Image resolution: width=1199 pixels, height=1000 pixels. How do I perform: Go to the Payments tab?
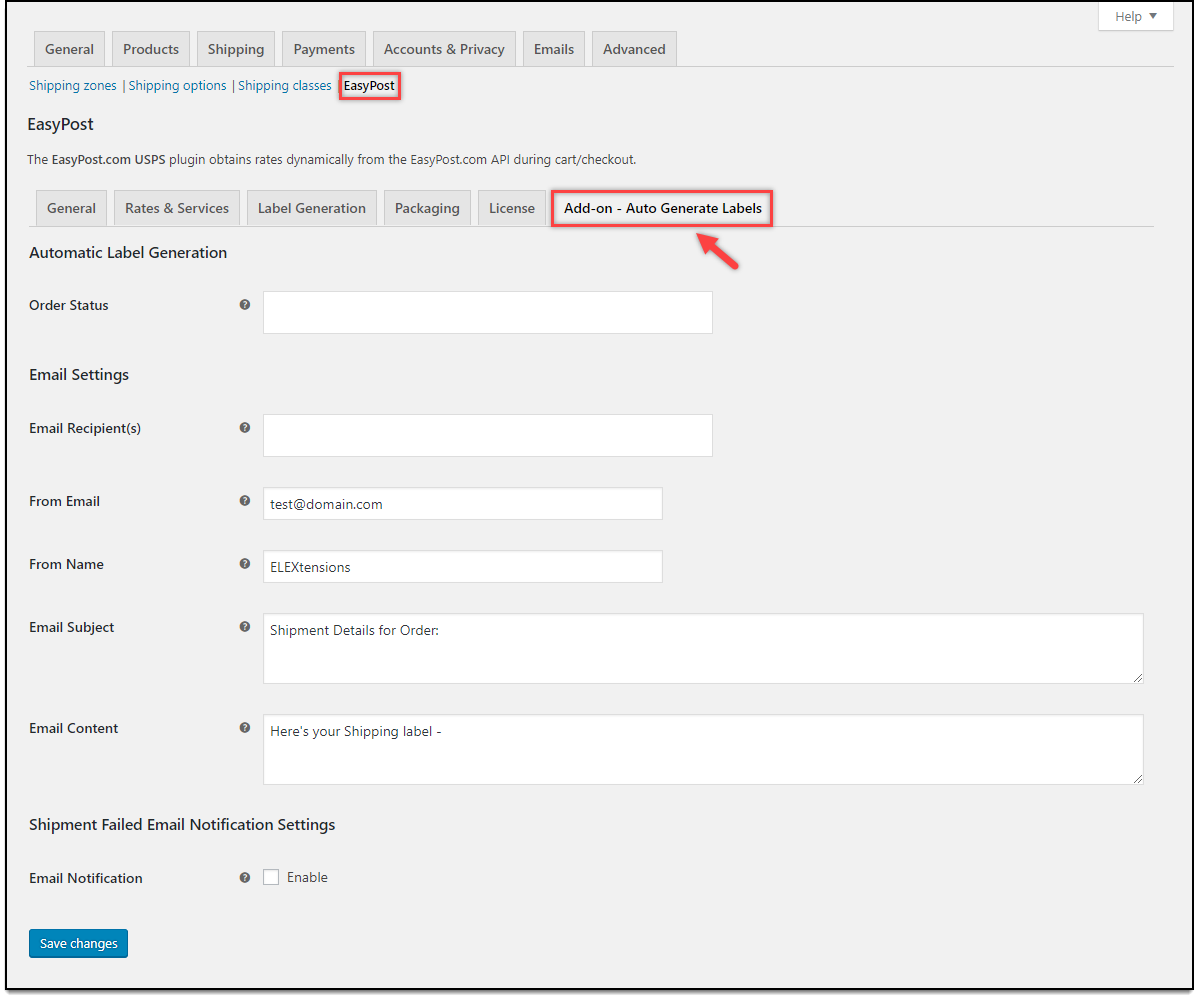[324, 49]
